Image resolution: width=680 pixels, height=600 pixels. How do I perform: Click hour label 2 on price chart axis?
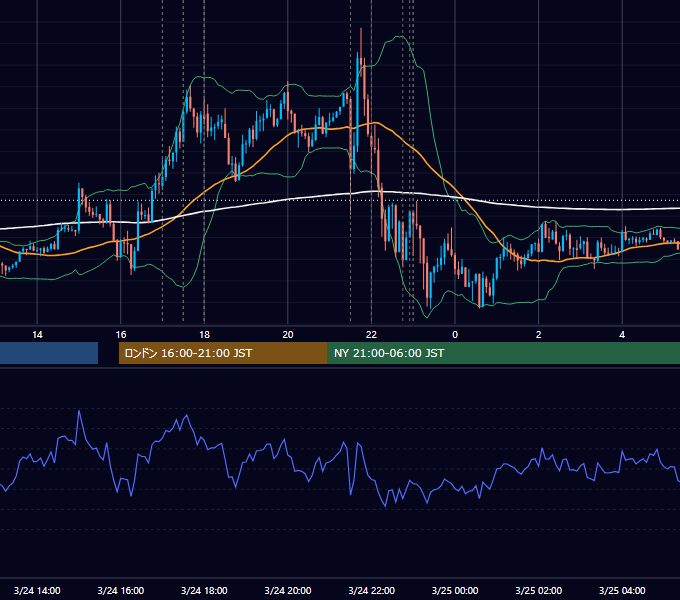[539, 335]
